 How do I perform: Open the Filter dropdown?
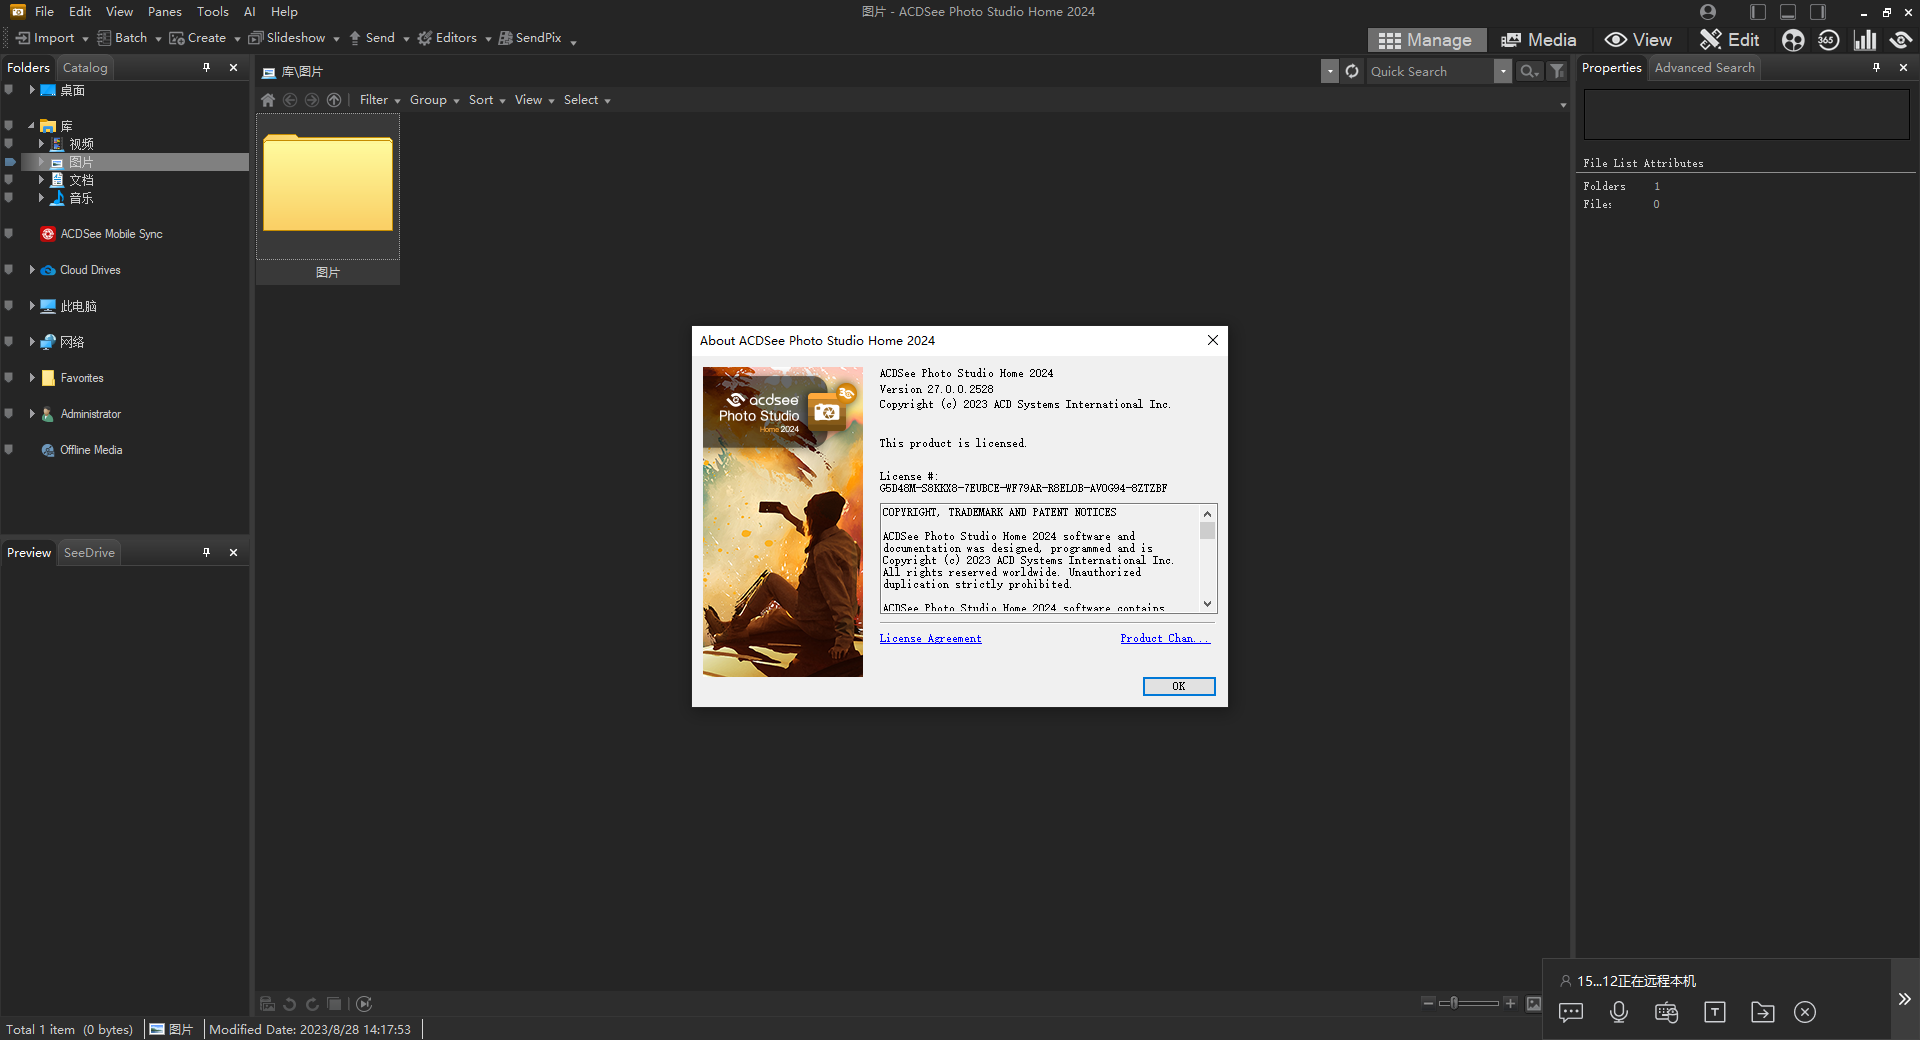[x=380, y=100]
